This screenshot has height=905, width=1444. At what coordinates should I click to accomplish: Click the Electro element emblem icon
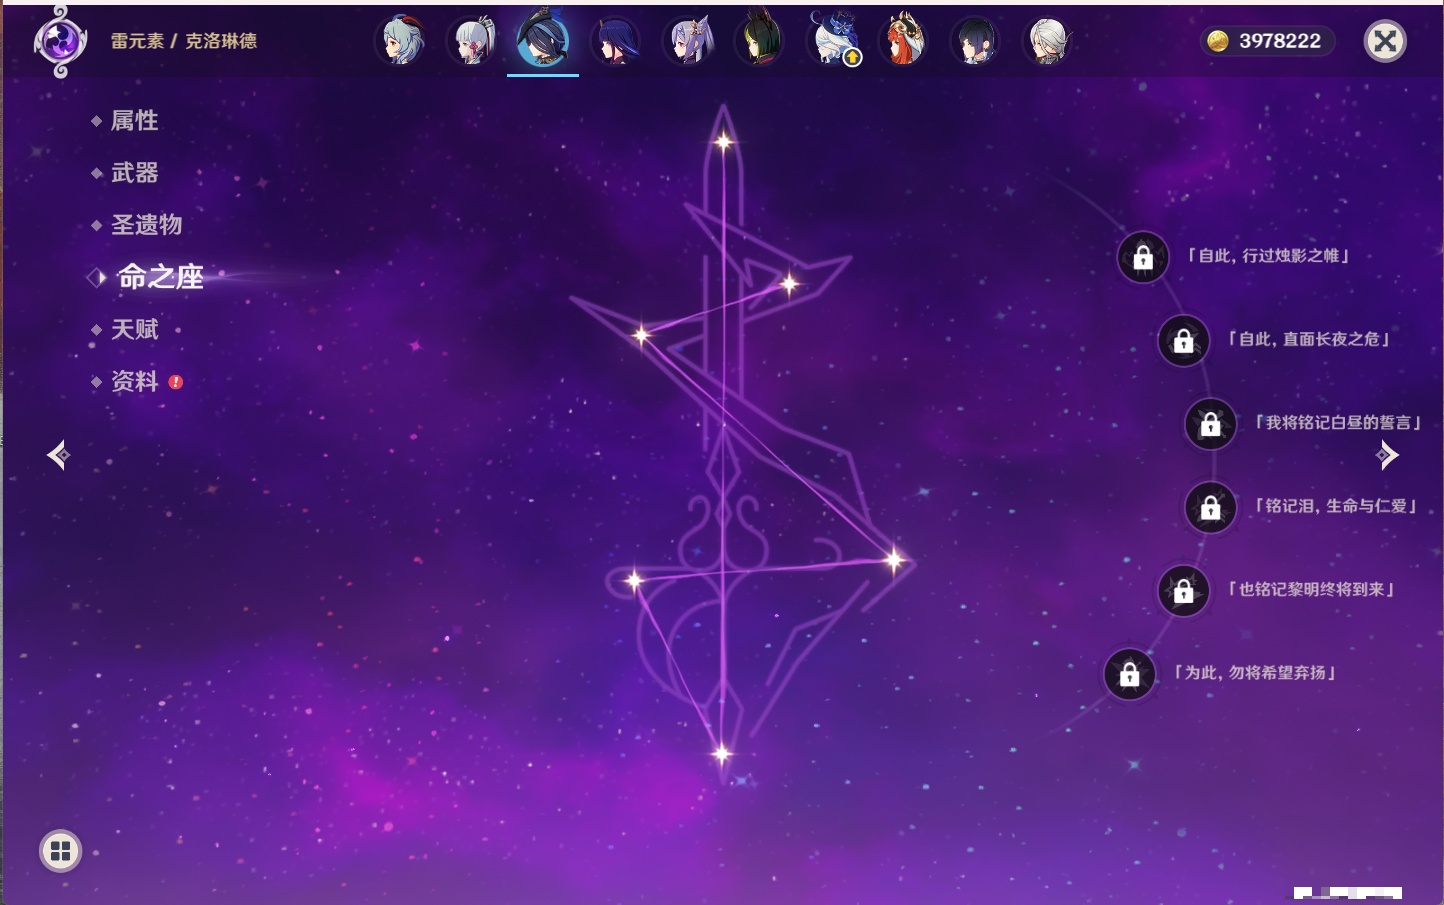pyautogui.click(x=60, y=42)
